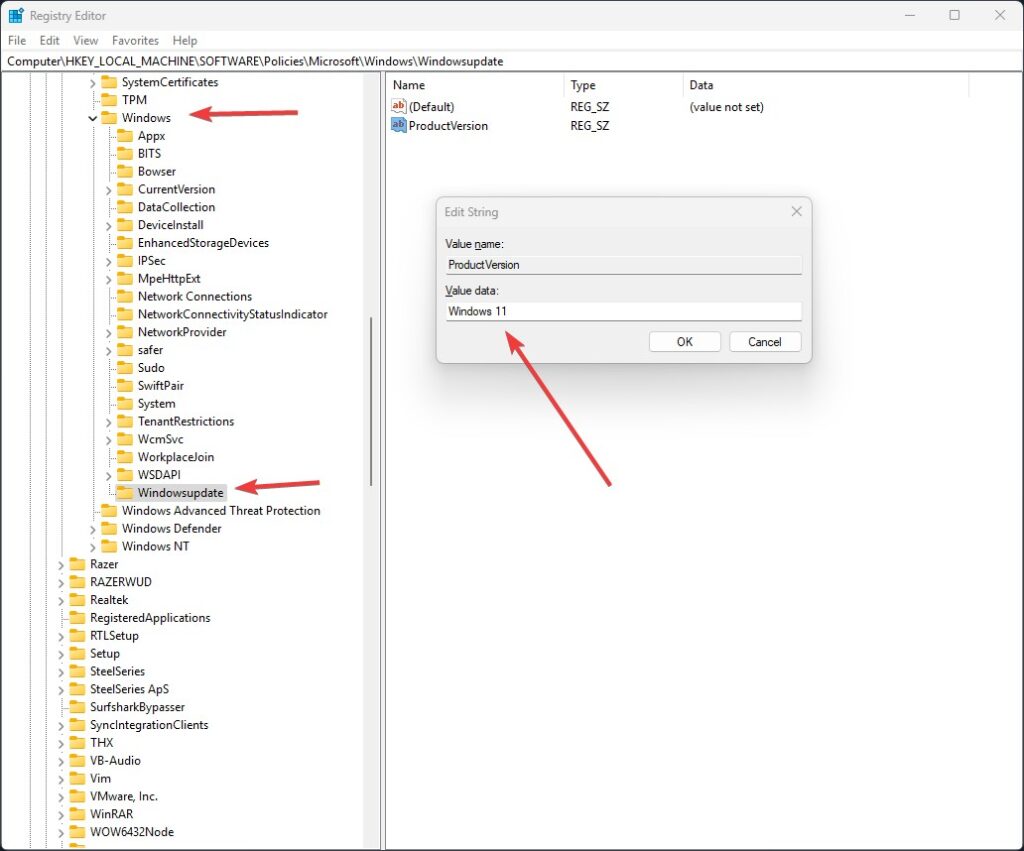
Task: Expand the SystemCertificates key
Action: [x=93, y=83]
